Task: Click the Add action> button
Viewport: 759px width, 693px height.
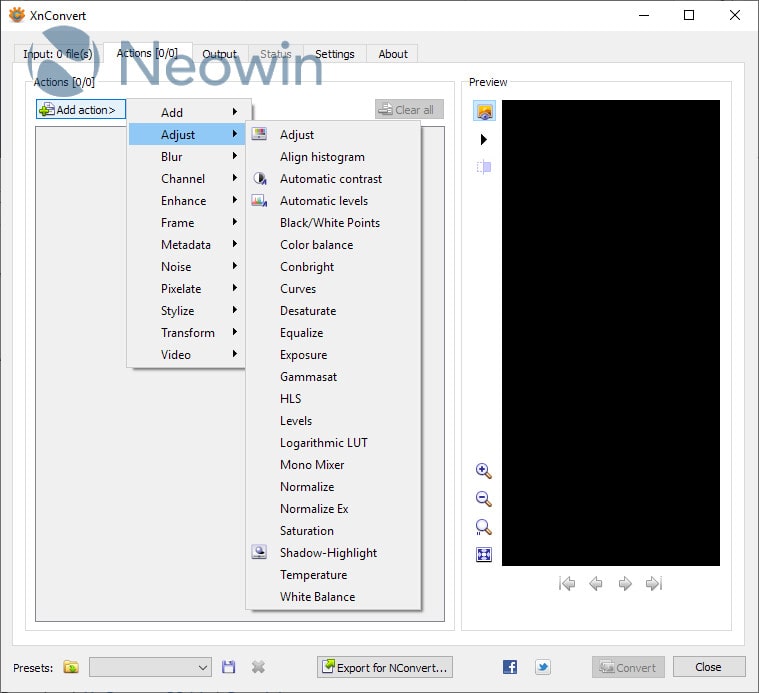Action: [x=81, y=109]
